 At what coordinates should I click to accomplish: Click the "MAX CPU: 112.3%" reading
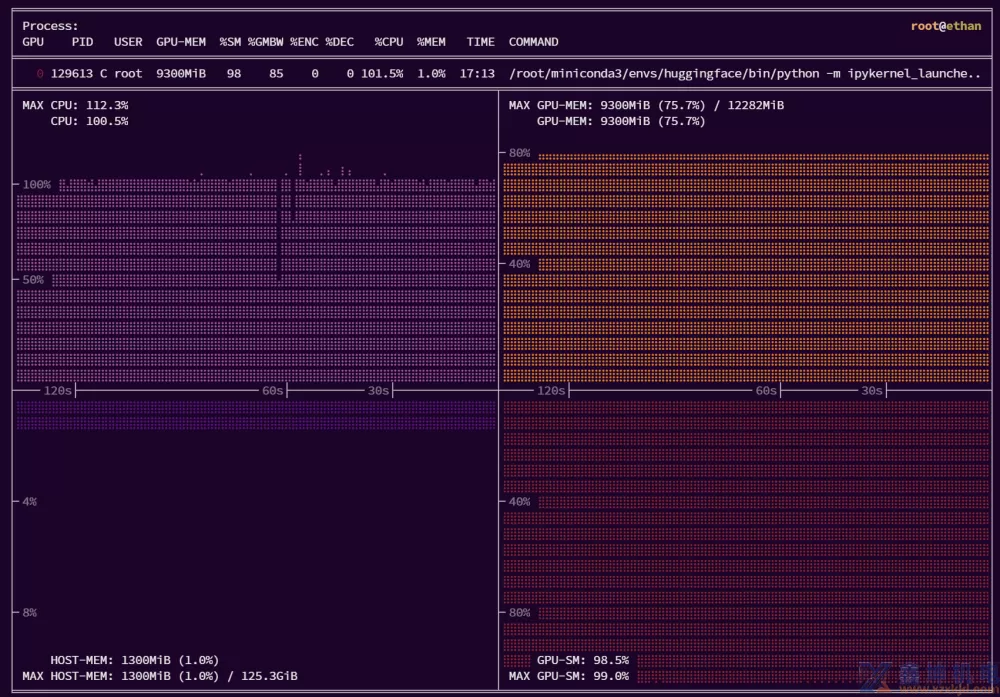coord(75,105)
